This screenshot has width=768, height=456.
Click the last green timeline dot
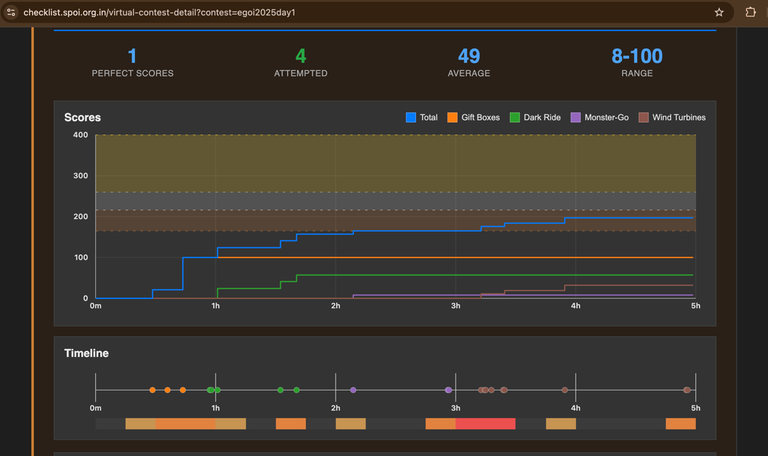coord(297,390)
